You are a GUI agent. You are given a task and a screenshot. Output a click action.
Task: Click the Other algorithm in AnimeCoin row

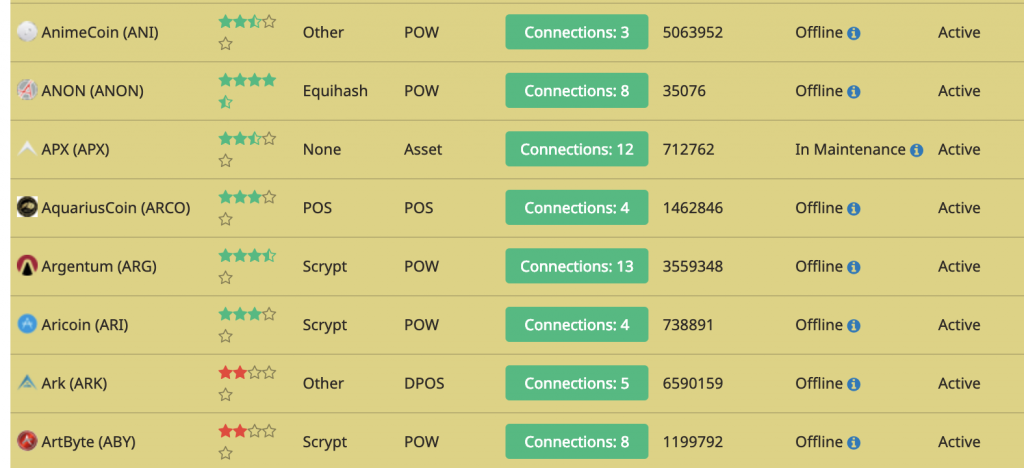323,32
